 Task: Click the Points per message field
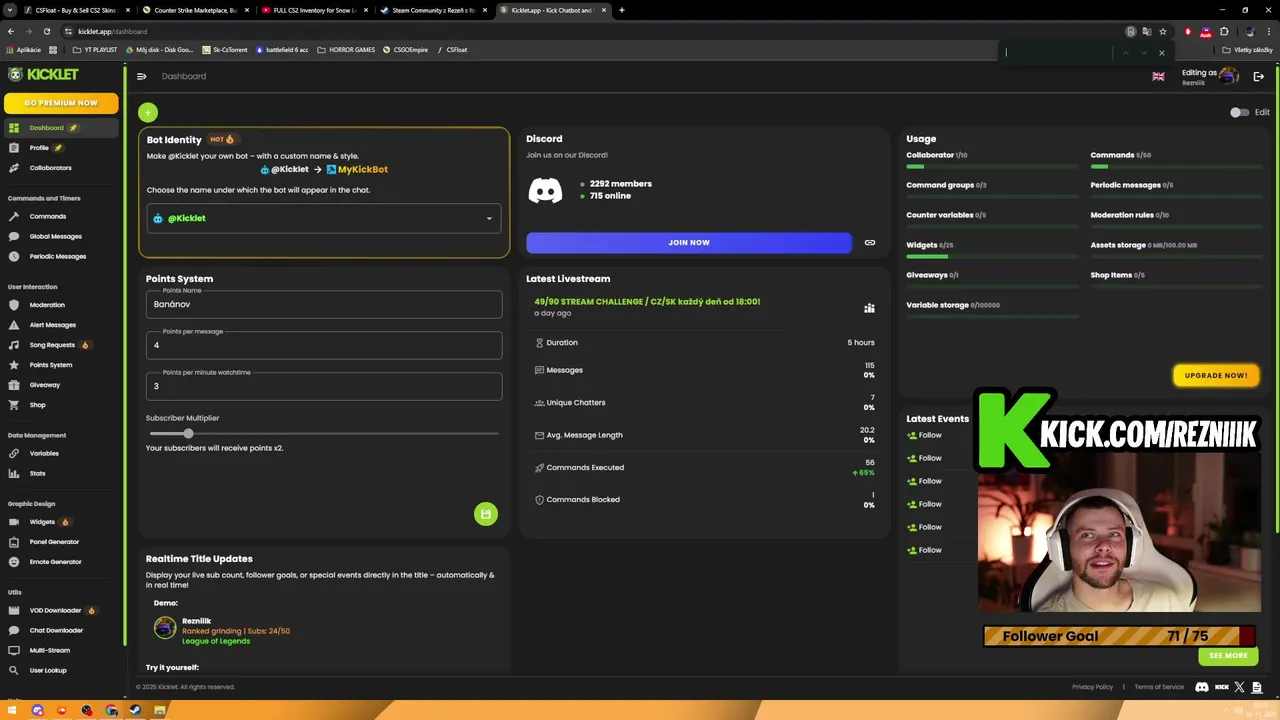point(324,345)
